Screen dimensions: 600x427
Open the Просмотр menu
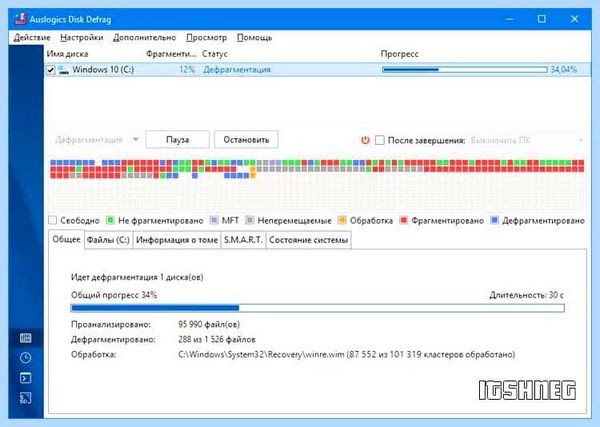click(x=206, y=37)
